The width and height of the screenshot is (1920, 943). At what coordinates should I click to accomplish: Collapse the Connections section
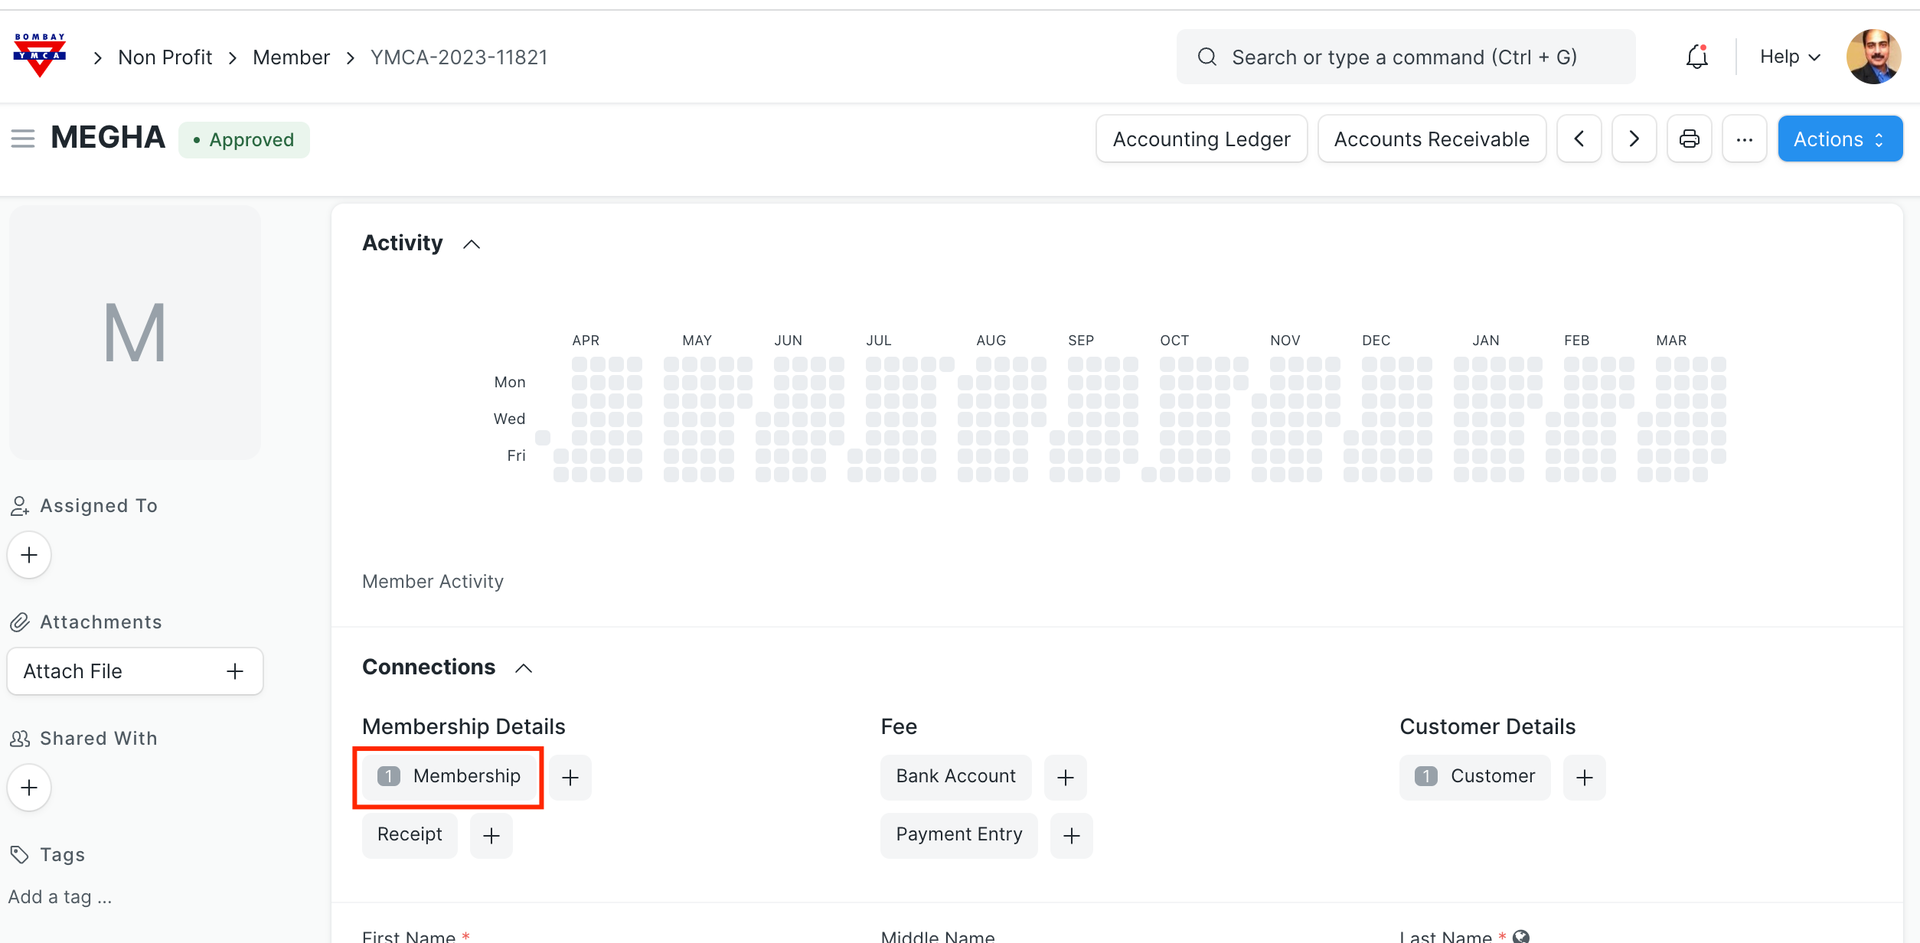(523, 668)
